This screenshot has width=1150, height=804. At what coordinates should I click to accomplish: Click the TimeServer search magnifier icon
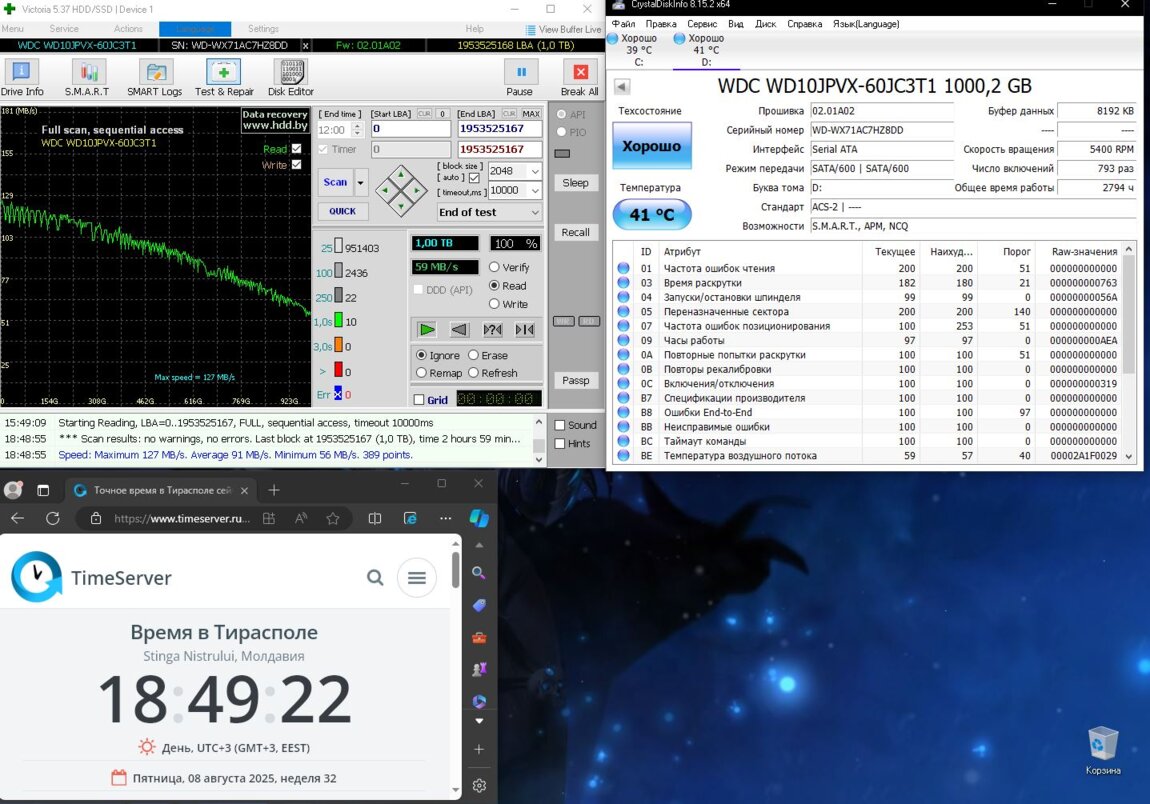pyautogui.click(x=375, y=577)
